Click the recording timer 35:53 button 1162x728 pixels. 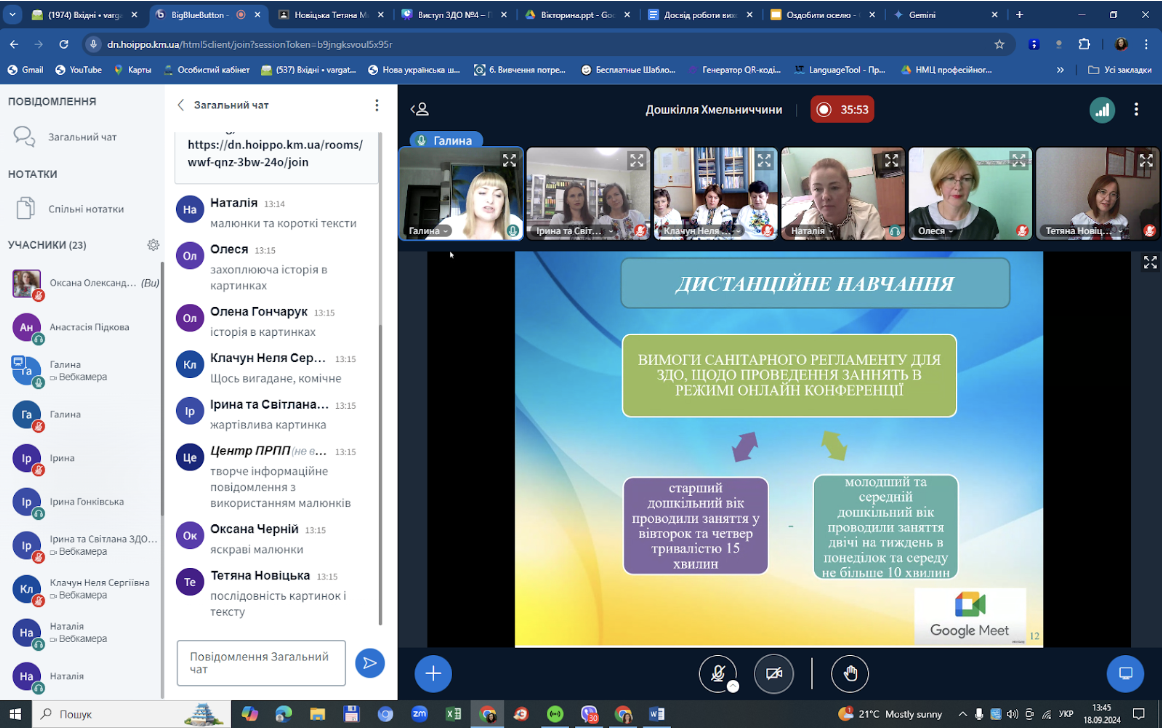point(843,110)
